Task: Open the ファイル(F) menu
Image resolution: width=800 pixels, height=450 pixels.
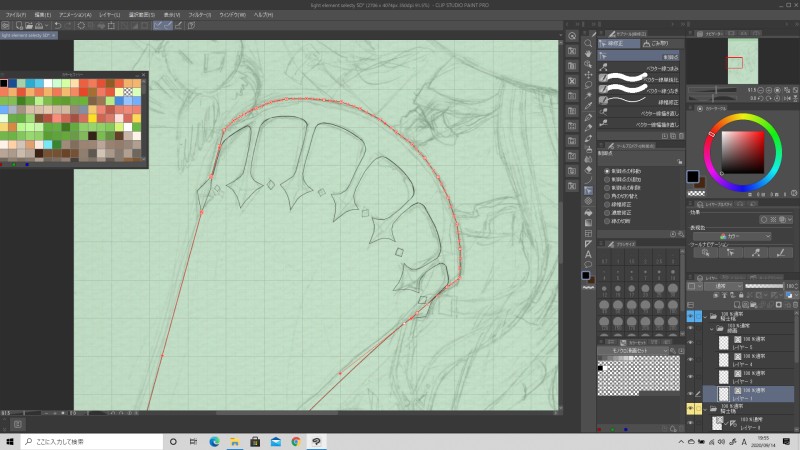Action: coord(15,15)
